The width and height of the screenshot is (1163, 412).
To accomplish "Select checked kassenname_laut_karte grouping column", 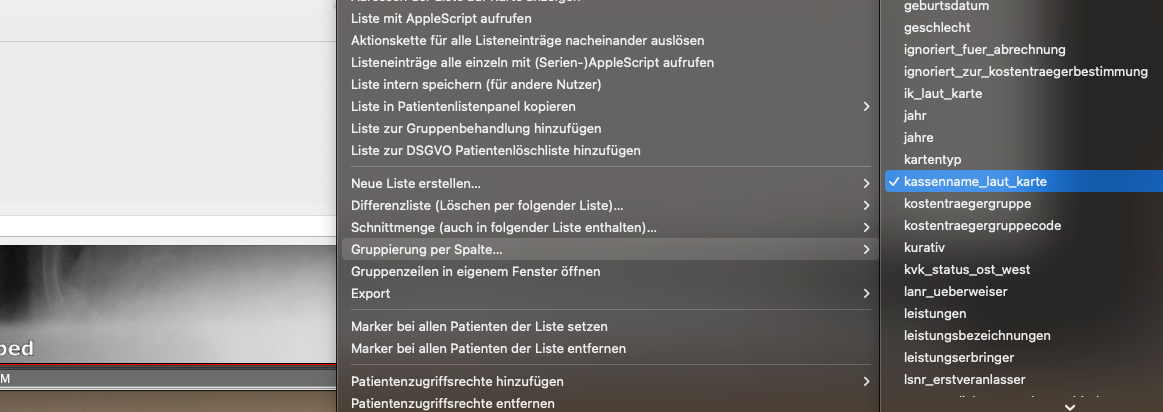I will click(1024, 181).
